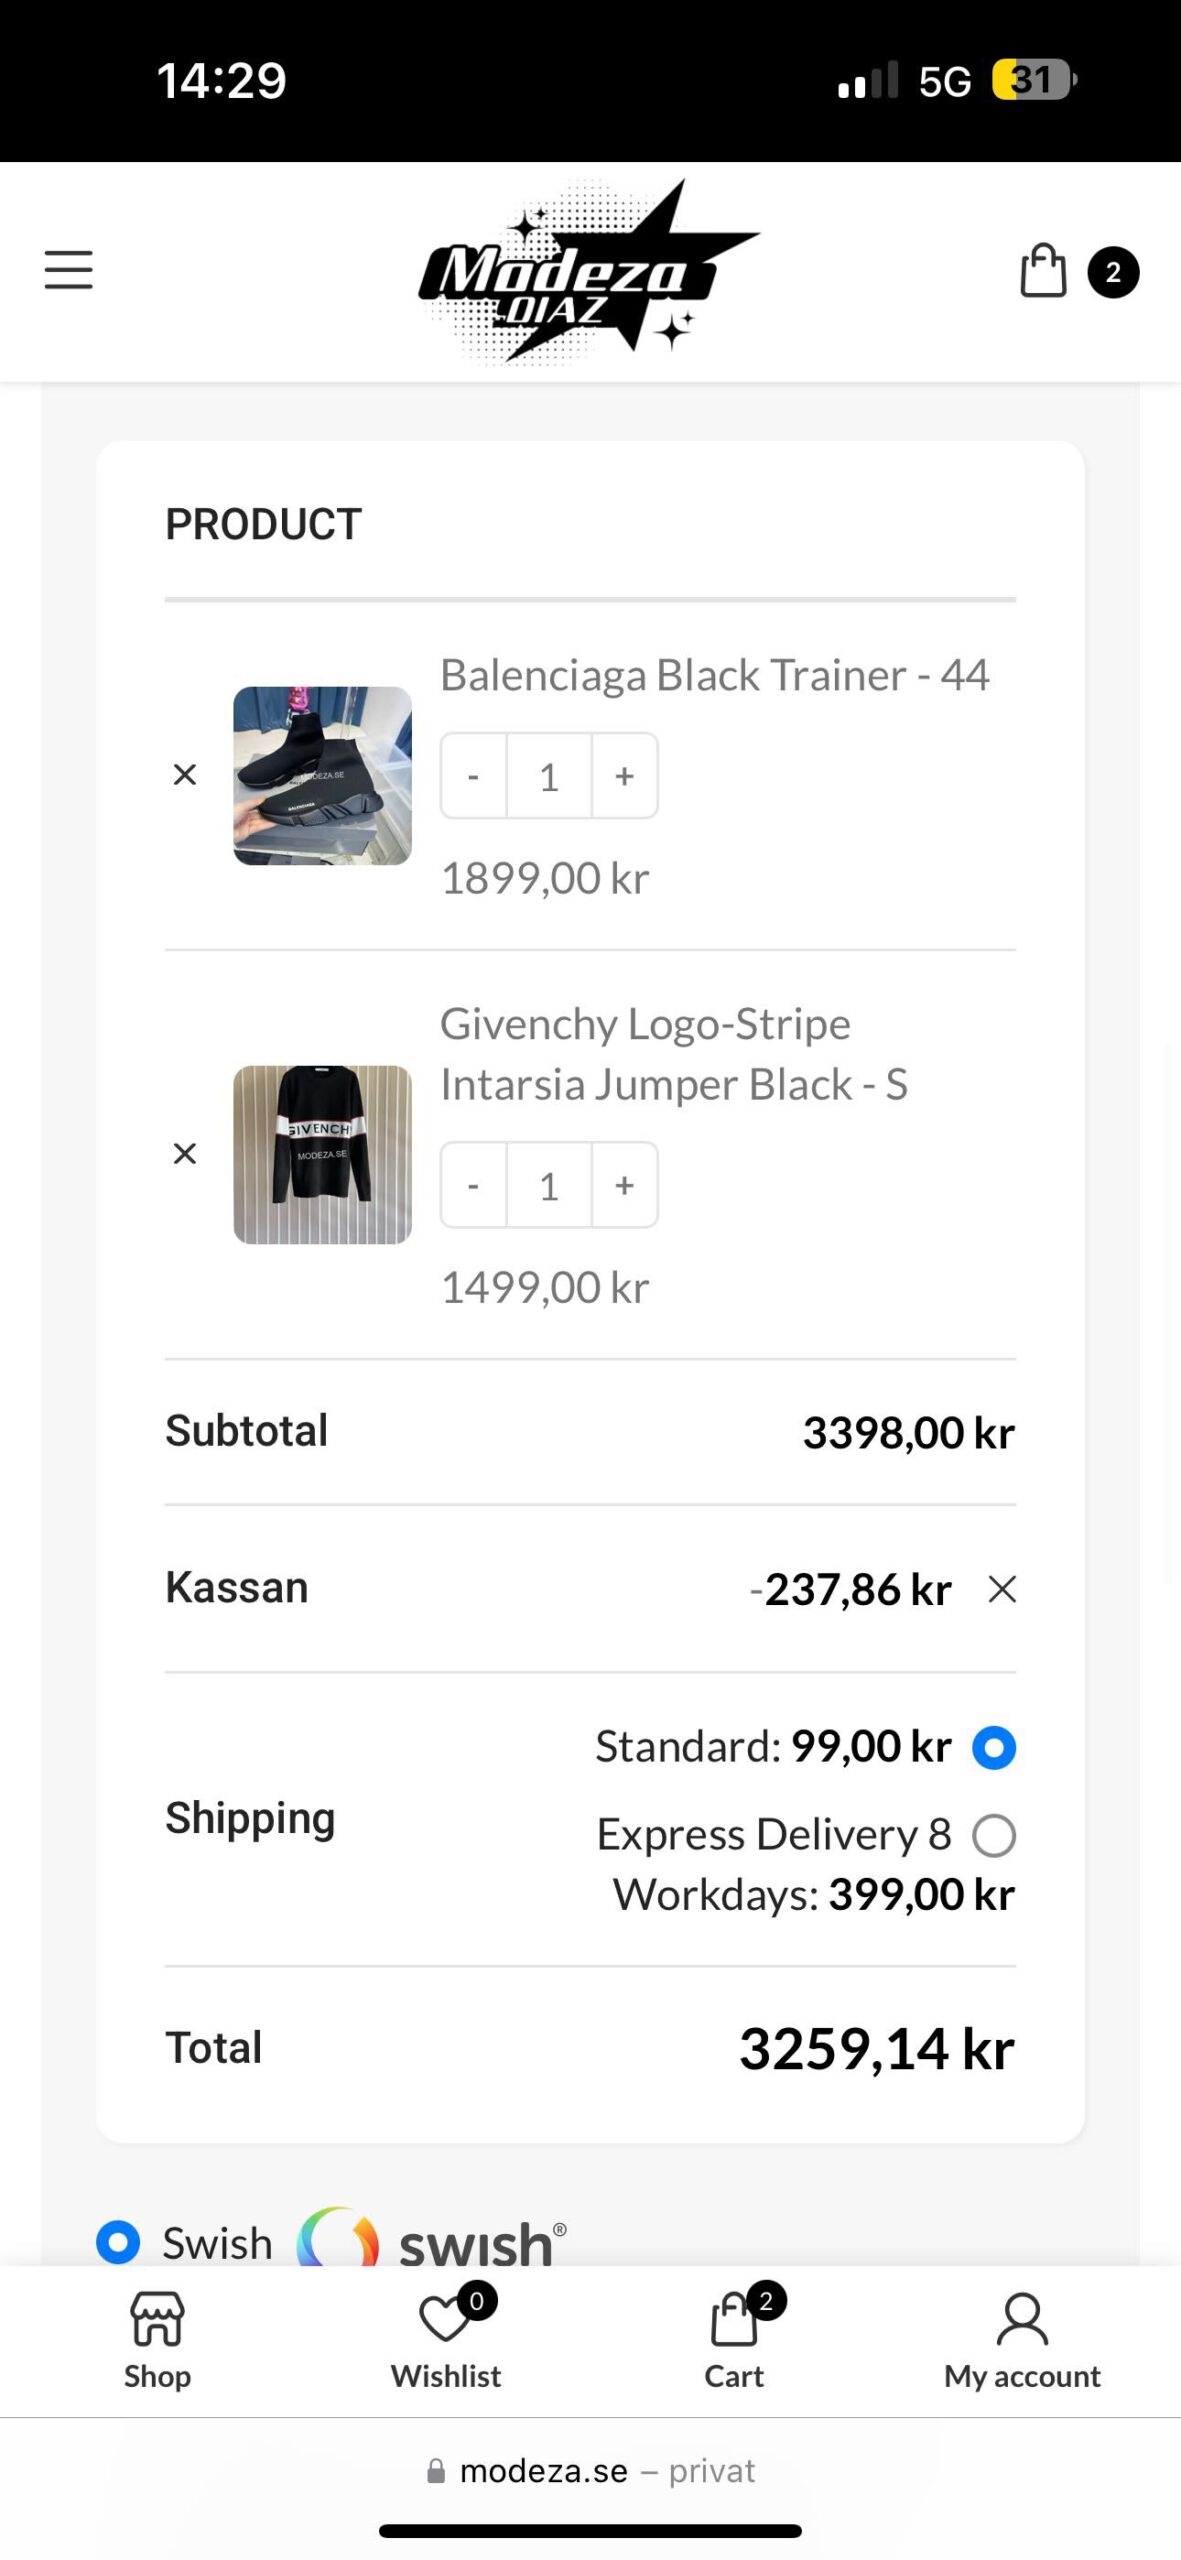This screenshot has width=1181, height=2560.
Task: Tap the modeza.se address bar
Action: (590, 2471)
